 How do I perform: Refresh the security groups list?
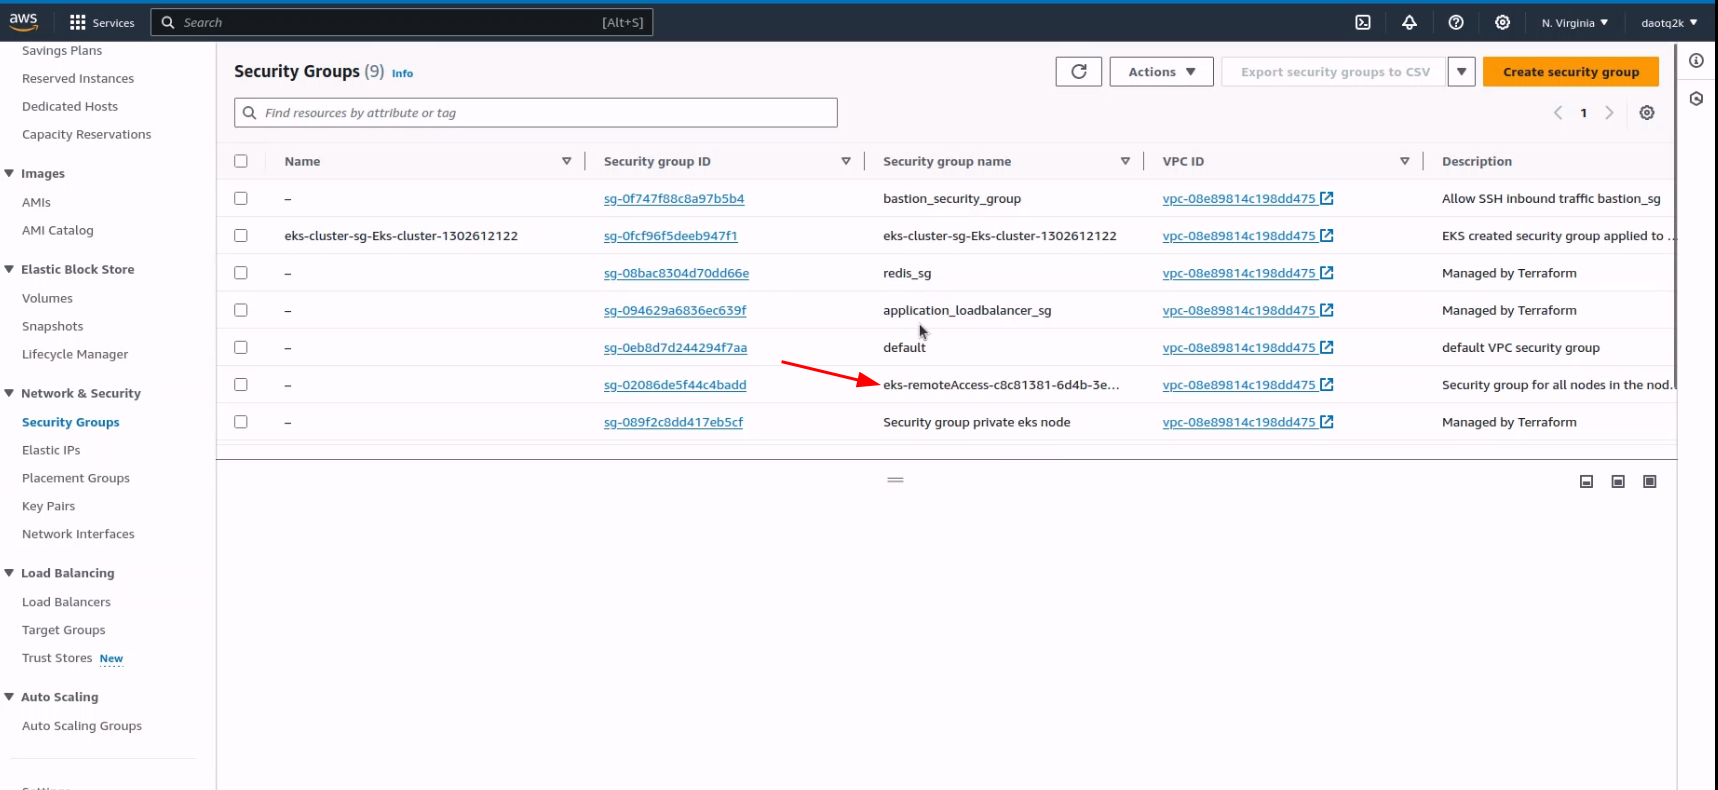pyautogui.click(x=1079, y=71)
